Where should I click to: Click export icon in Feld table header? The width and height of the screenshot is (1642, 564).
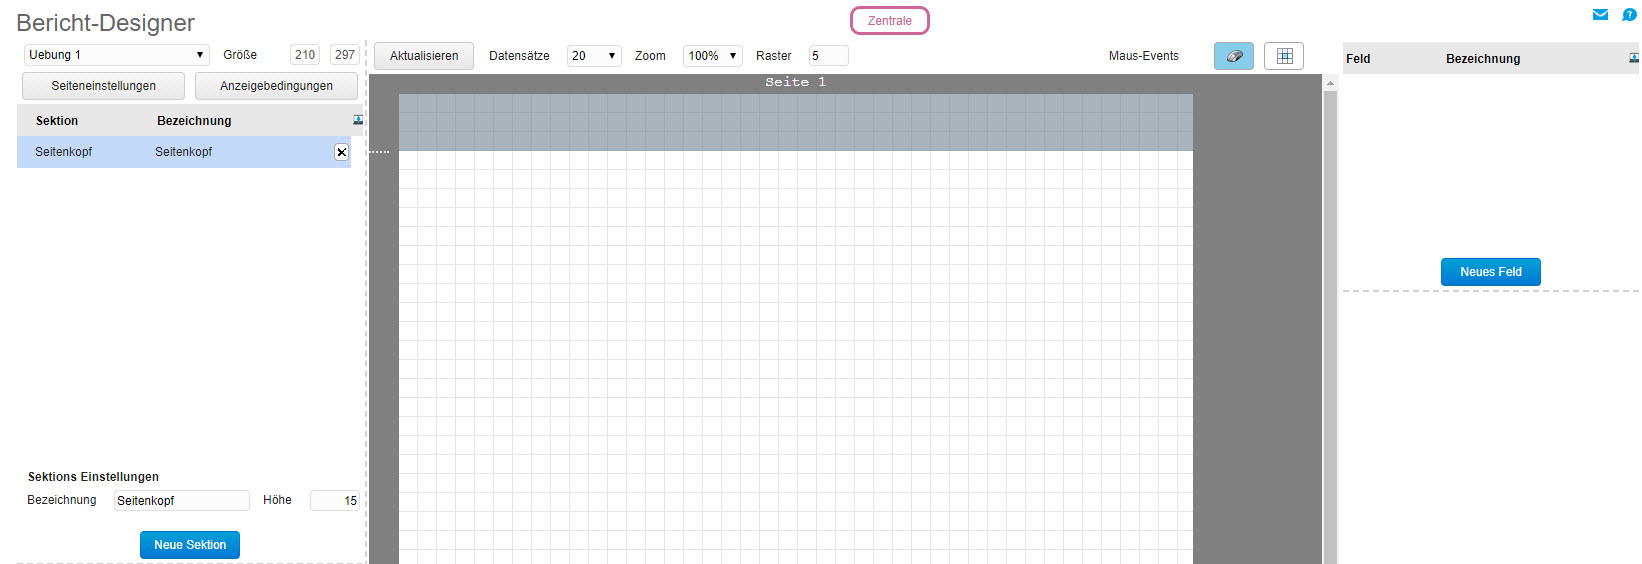click(x=1634, y=58)
